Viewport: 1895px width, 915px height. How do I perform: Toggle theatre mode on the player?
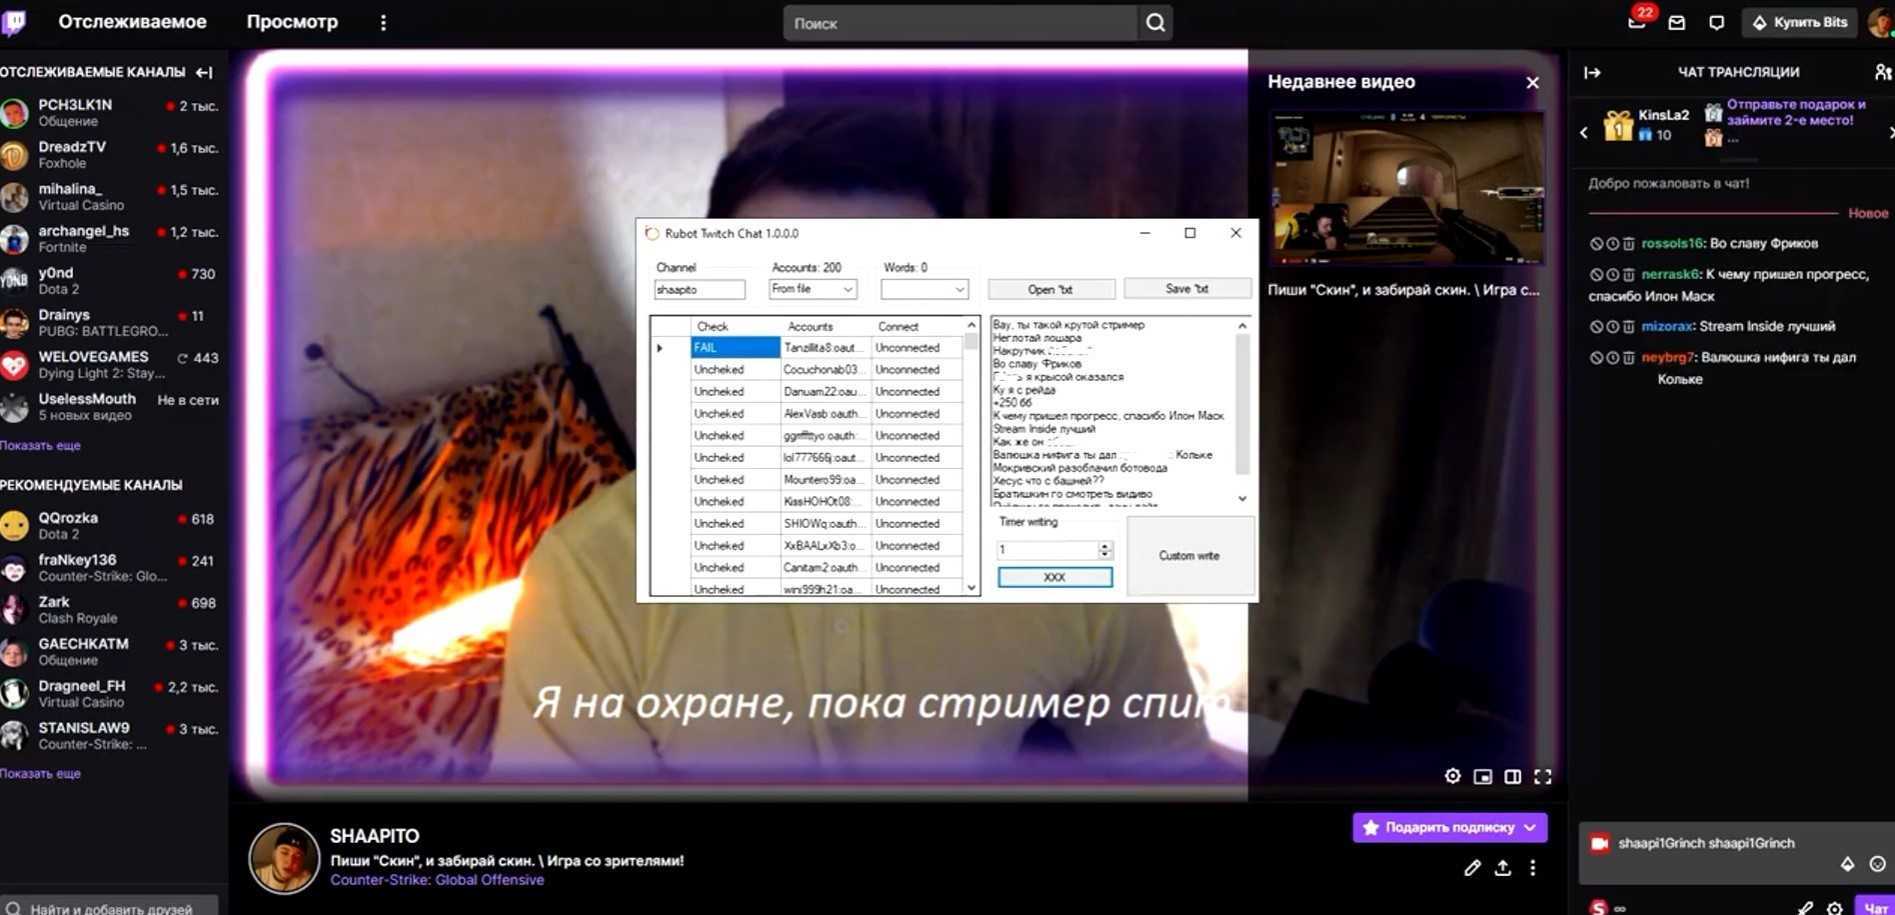point(1513,776)
